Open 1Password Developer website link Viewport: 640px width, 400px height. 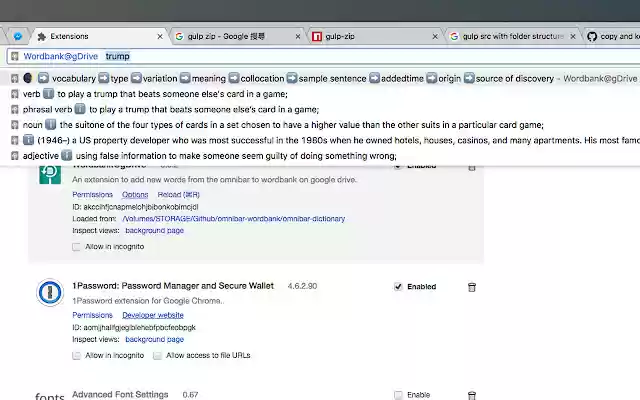[x=153, y=315]
